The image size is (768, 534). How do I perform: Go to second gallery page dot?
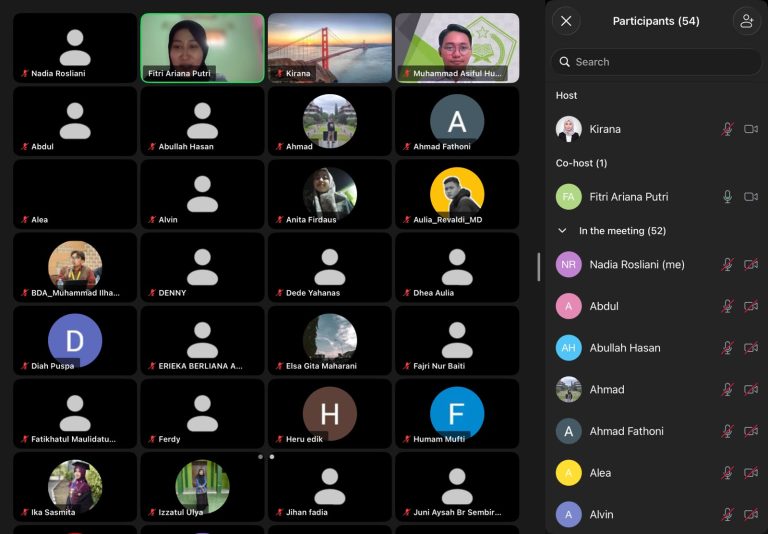[x=272, y=457]
